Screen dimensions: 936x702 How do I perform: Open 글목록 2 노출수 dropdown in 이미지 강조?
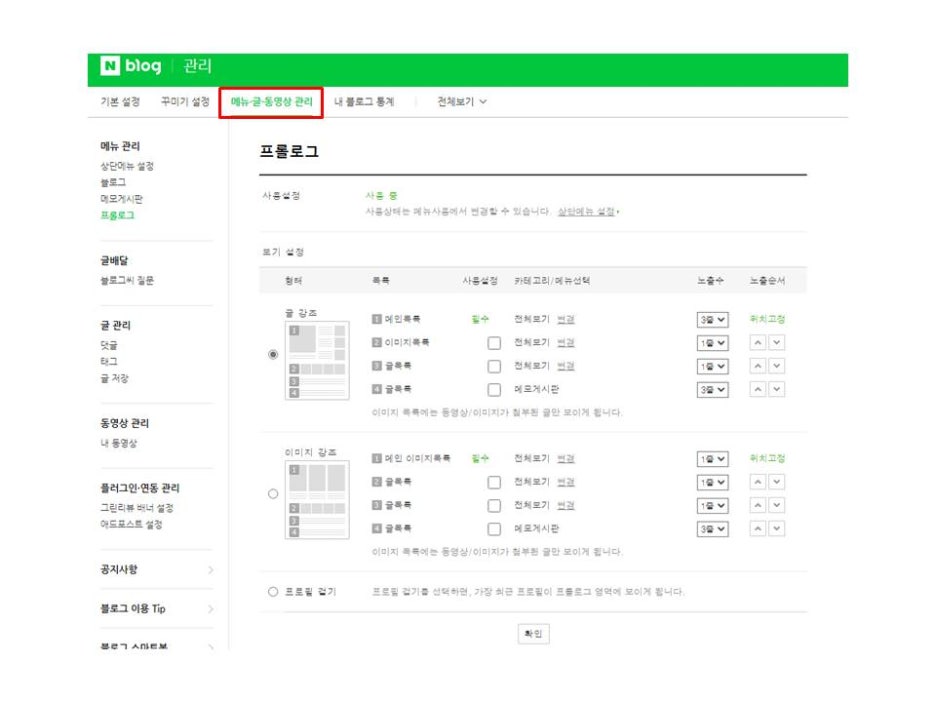click(713, 482)
